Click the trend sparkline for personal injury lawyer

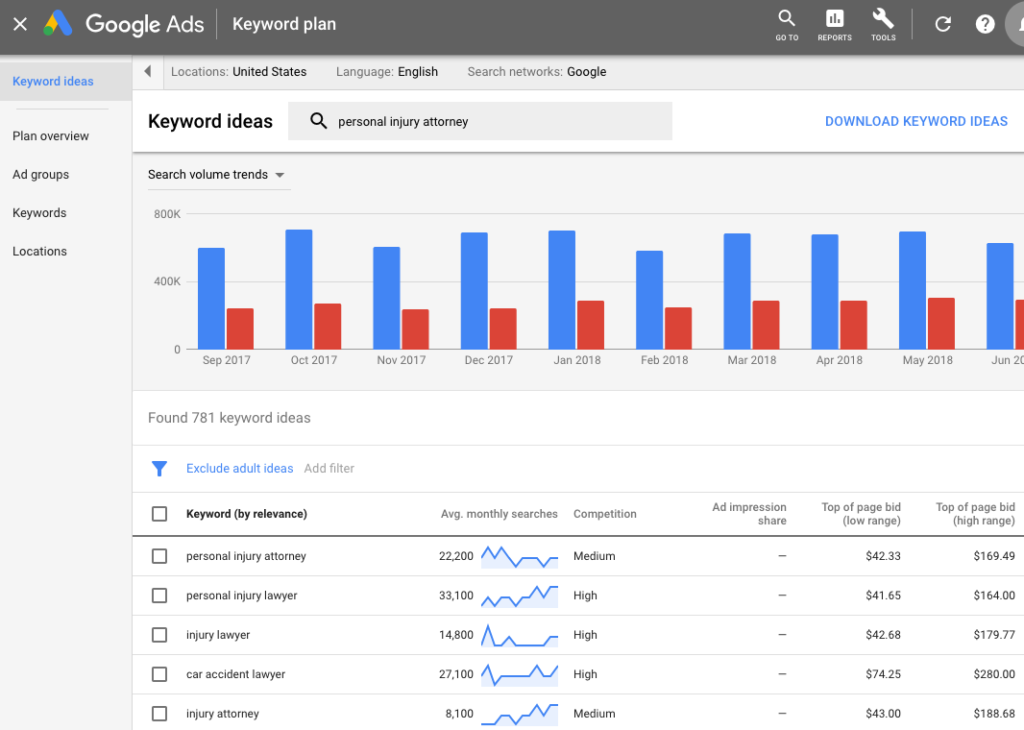520,596
